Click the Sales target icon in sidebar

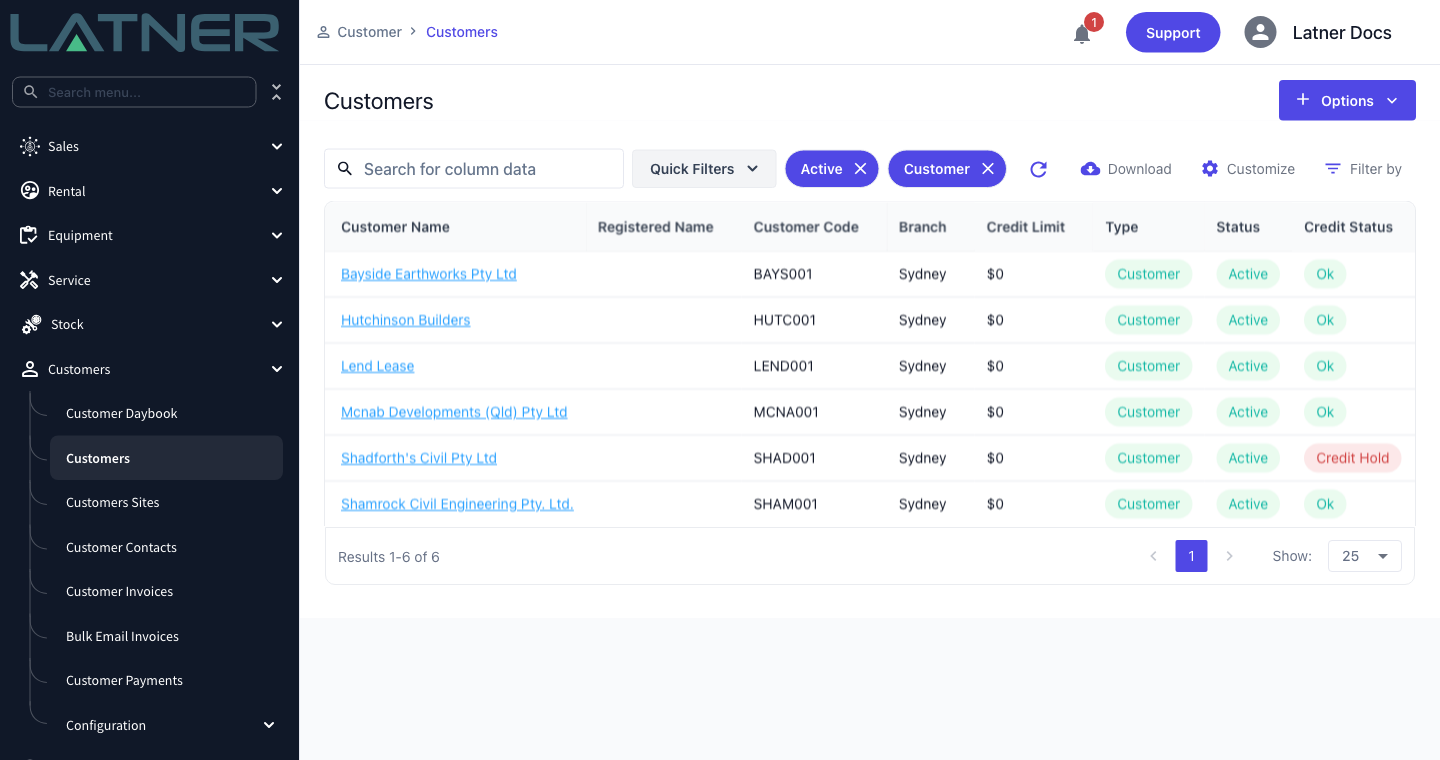click(30, 146)
